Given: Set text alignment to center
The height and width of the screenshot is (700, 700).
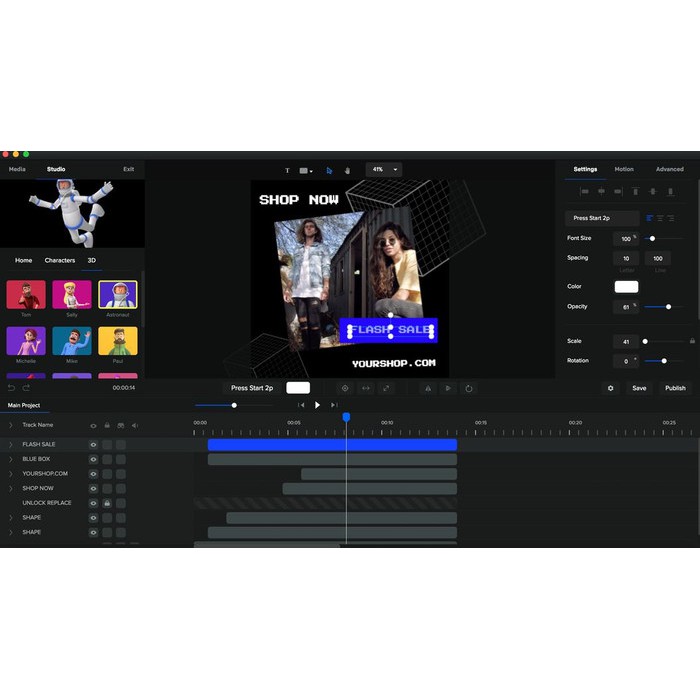Looking at the screenshot, I should [x=660, y=218].
